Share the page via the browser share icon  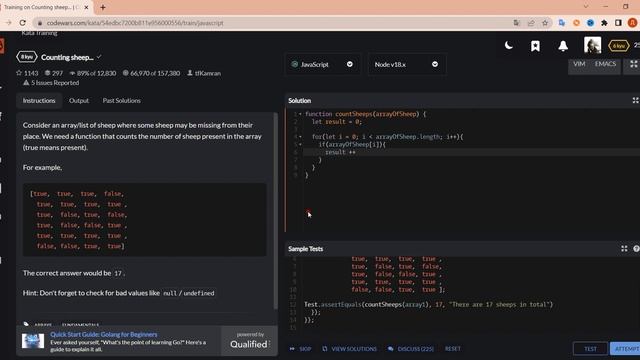pos(531,23)
